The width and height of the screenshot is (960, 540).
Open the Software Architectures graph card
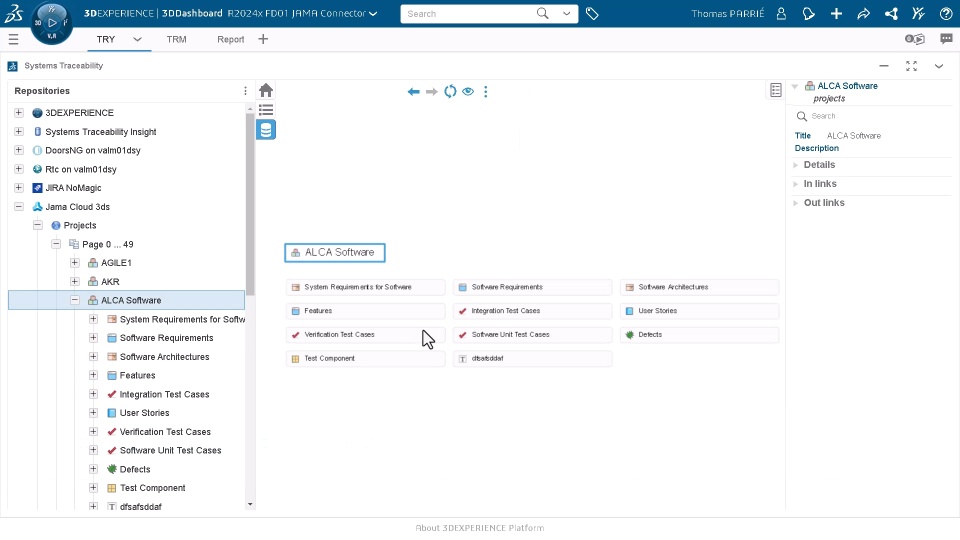click(x=700, y=287)
